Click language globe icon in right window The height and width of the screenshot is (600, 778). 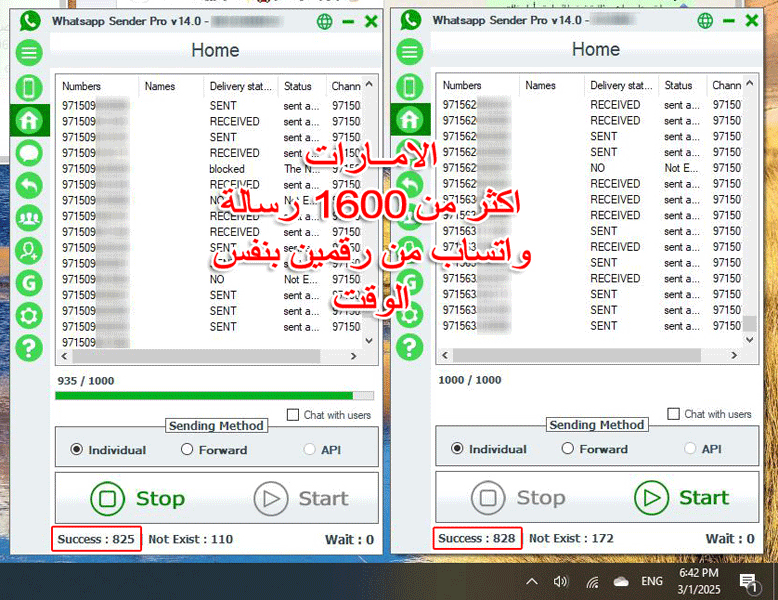point(705,20)
